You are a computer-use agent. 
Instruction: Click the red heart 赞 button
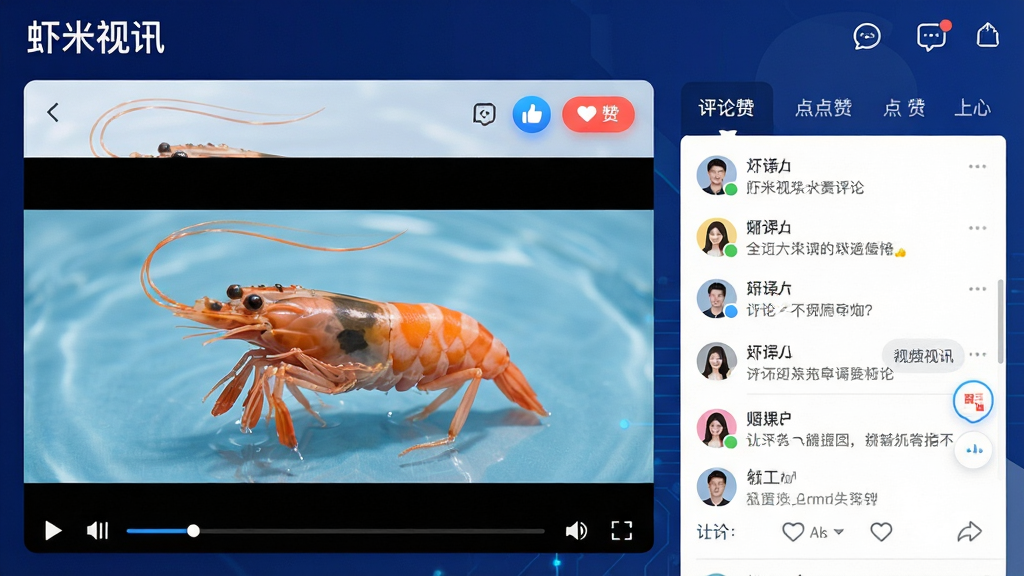(x=598, y=114)
